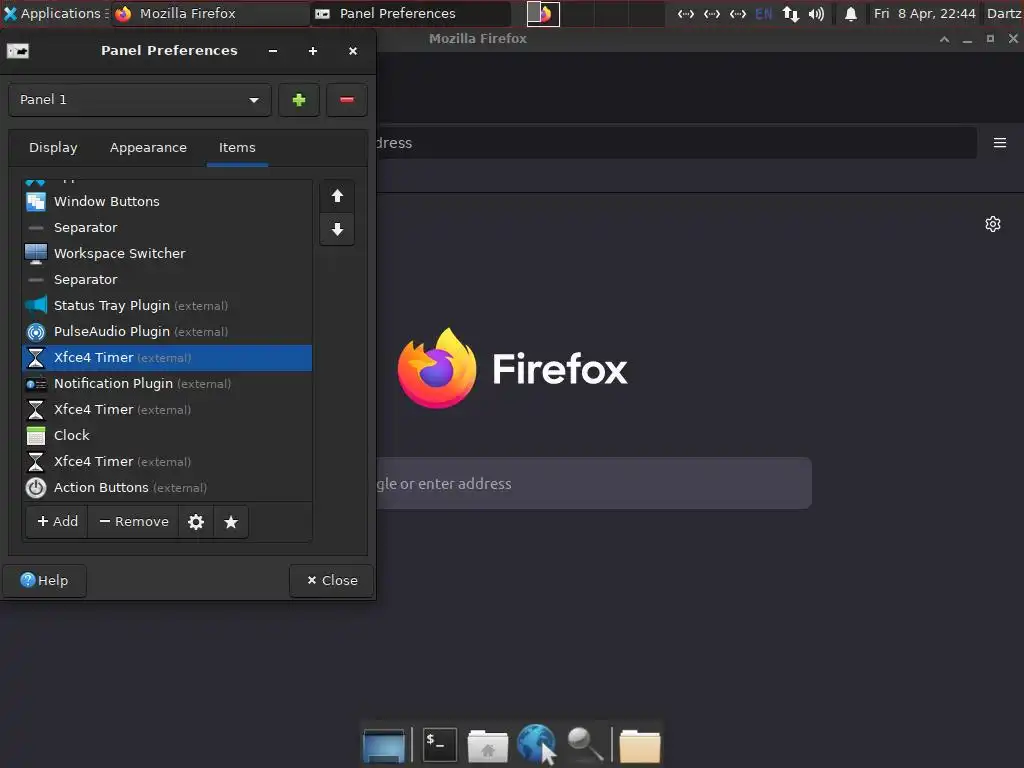
Task: Open the Dartz user action menu
Action: click(1004, 13)
